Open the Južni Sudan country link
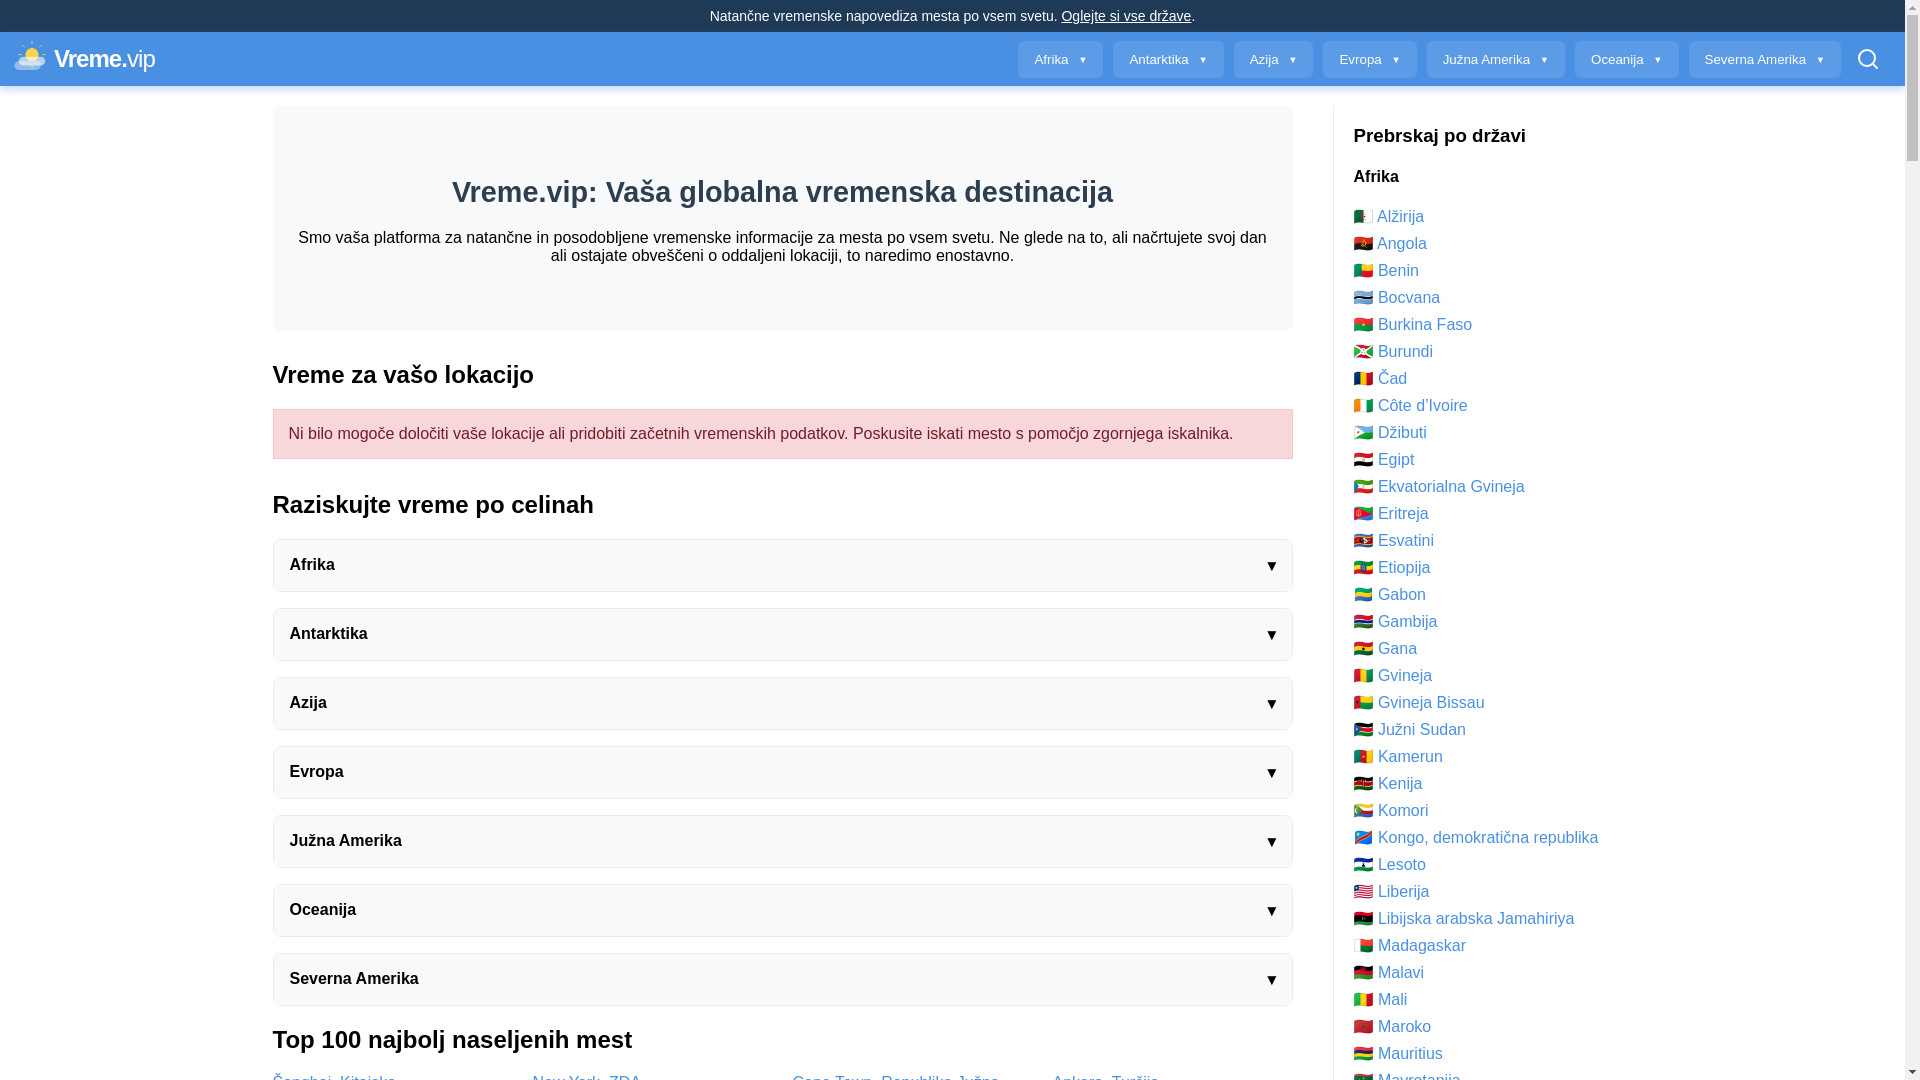The width and height of the screenshot is (1920, 1080). point(1421,730)
